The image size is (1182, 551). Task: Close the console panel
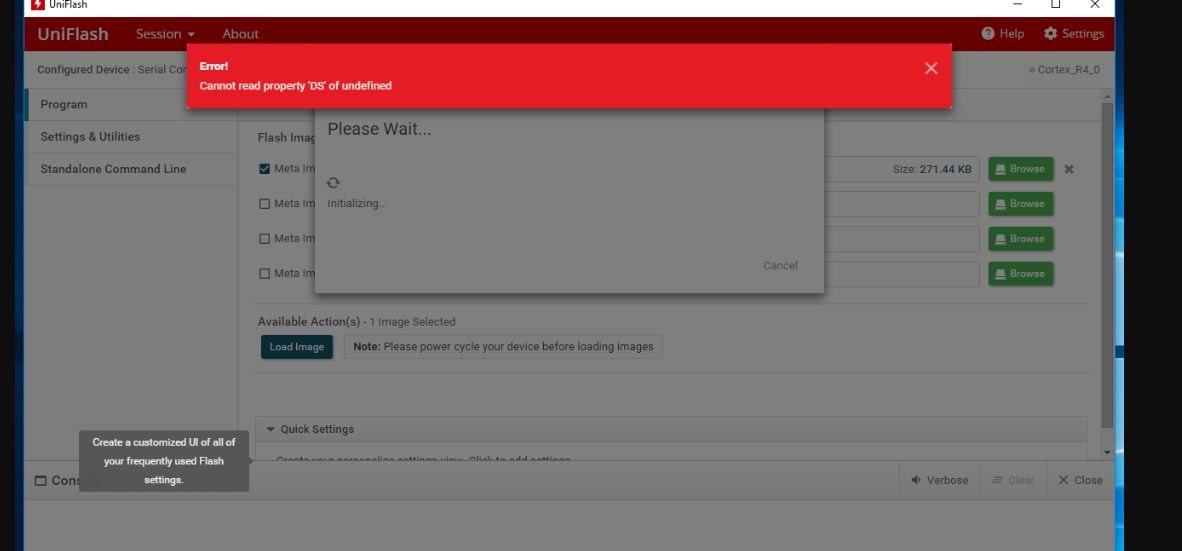tap(1079, 480)
